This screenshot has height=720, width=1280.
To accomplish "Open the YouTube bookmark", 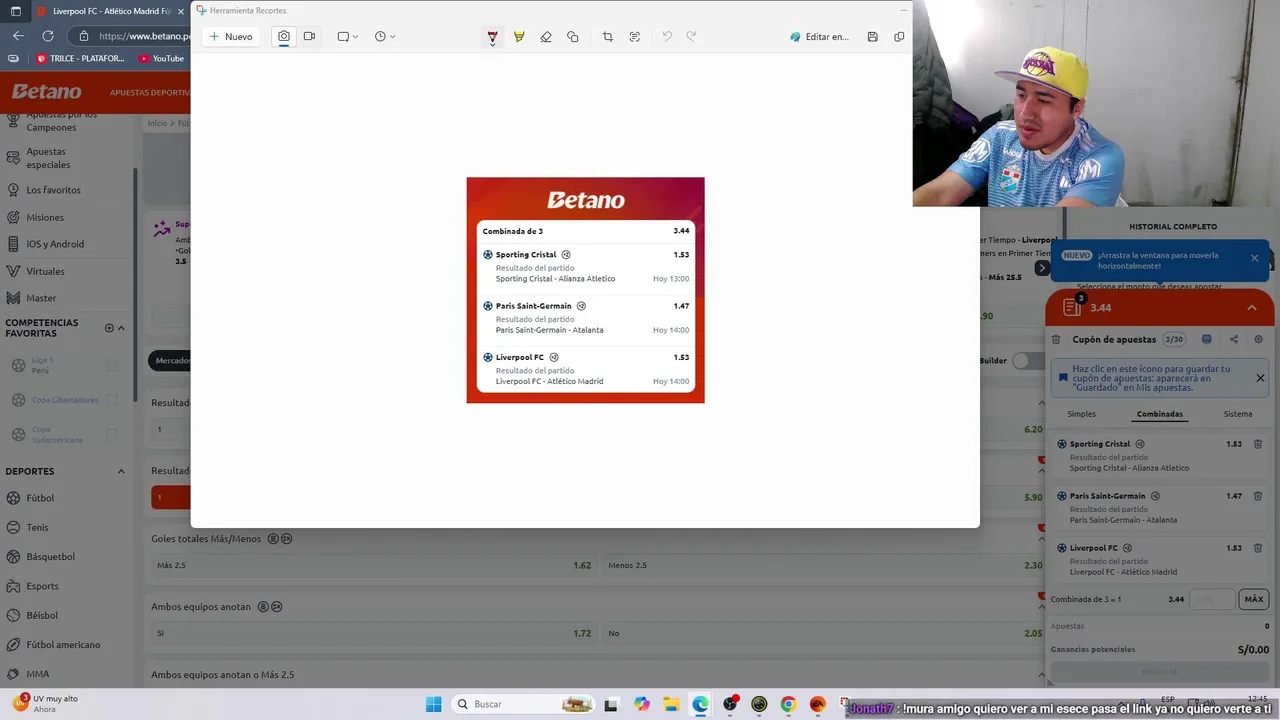I will [162, 58].
